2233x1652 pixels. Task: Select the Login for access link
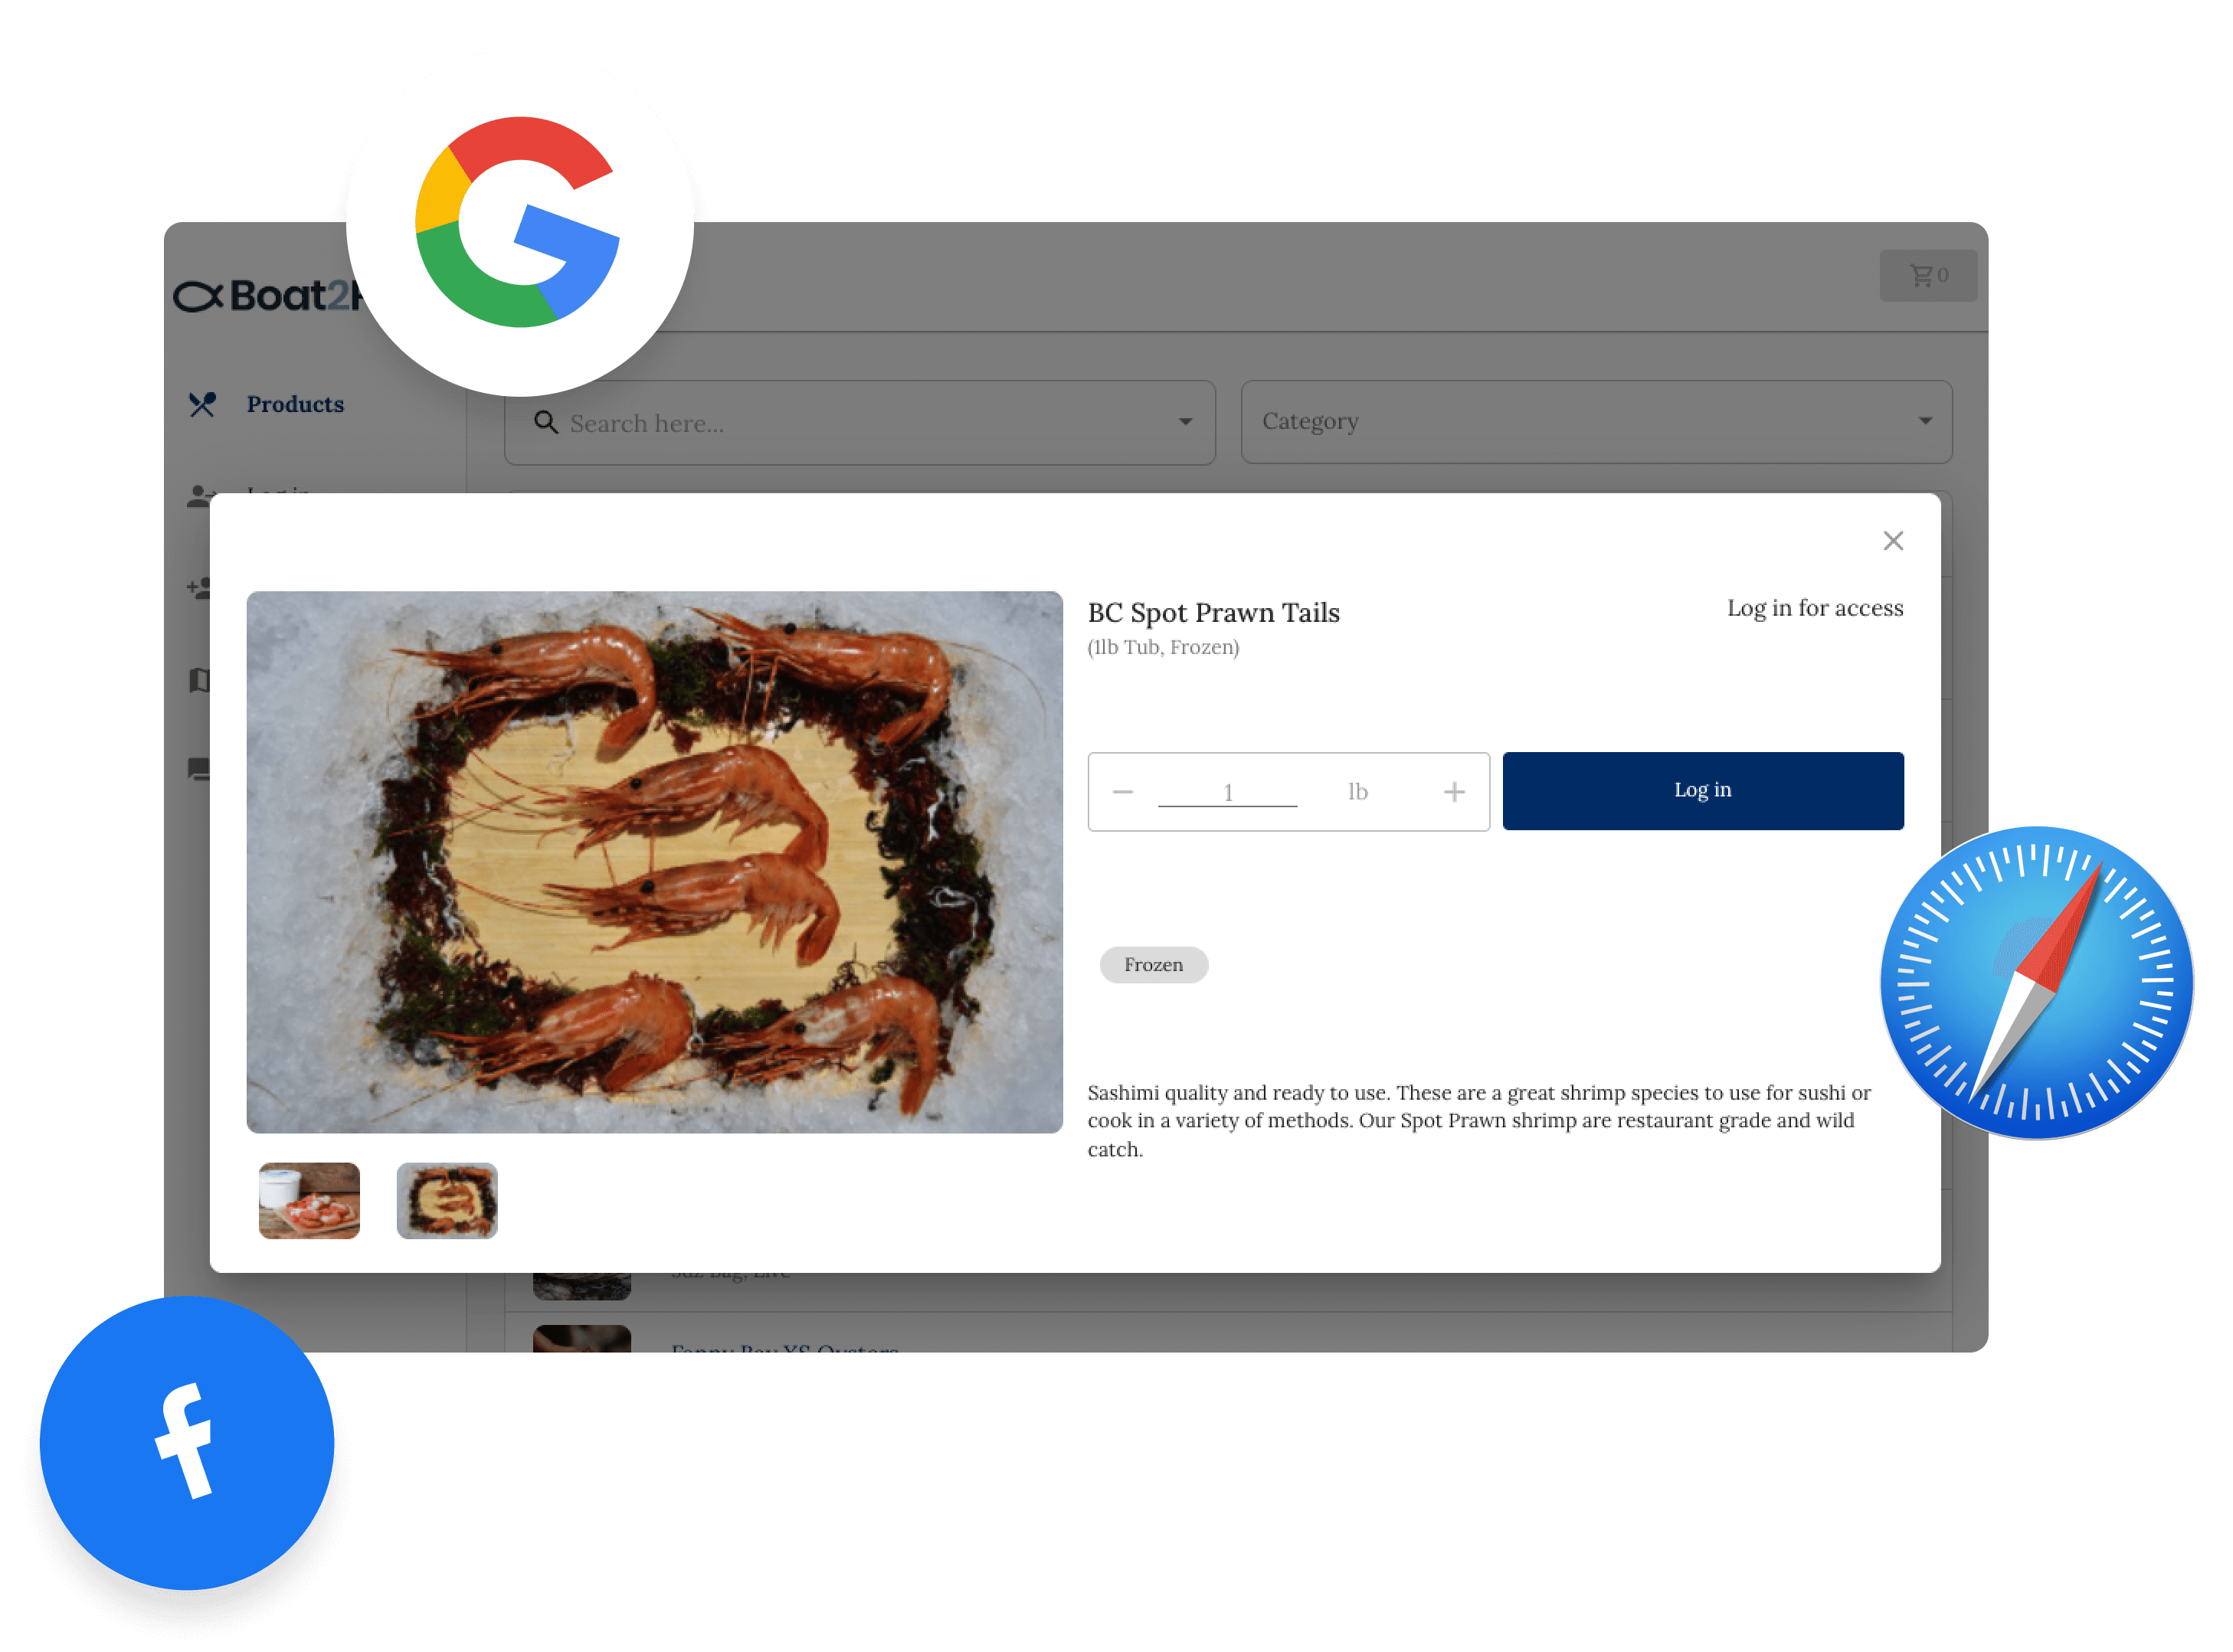[1815, 607]
